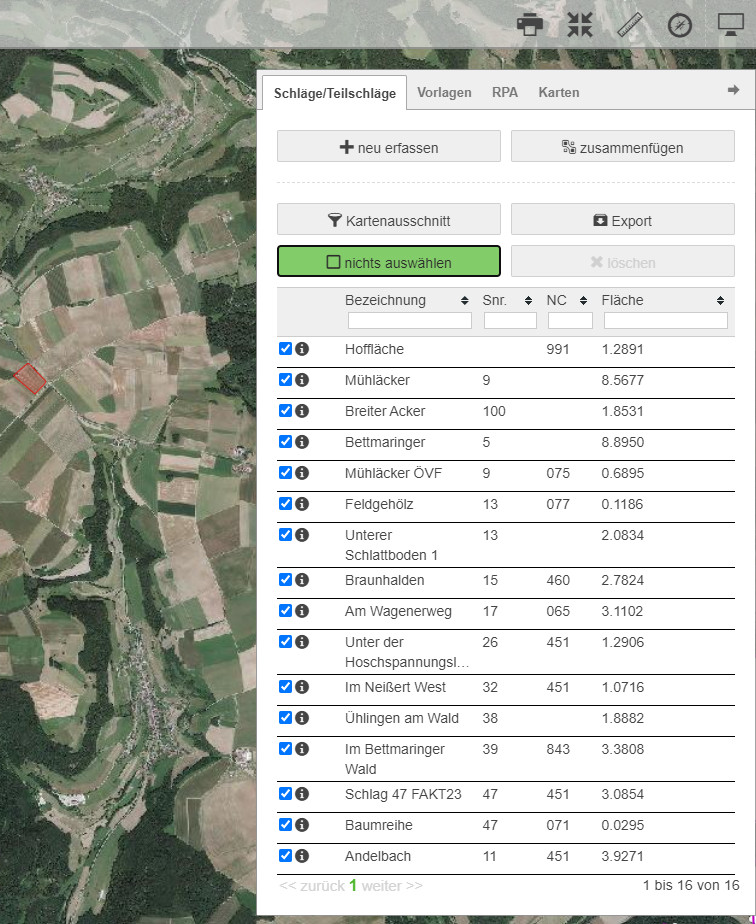Screen dimensions: 756x924
Task: Show info for Braunhalden
Action: [302, 580]
